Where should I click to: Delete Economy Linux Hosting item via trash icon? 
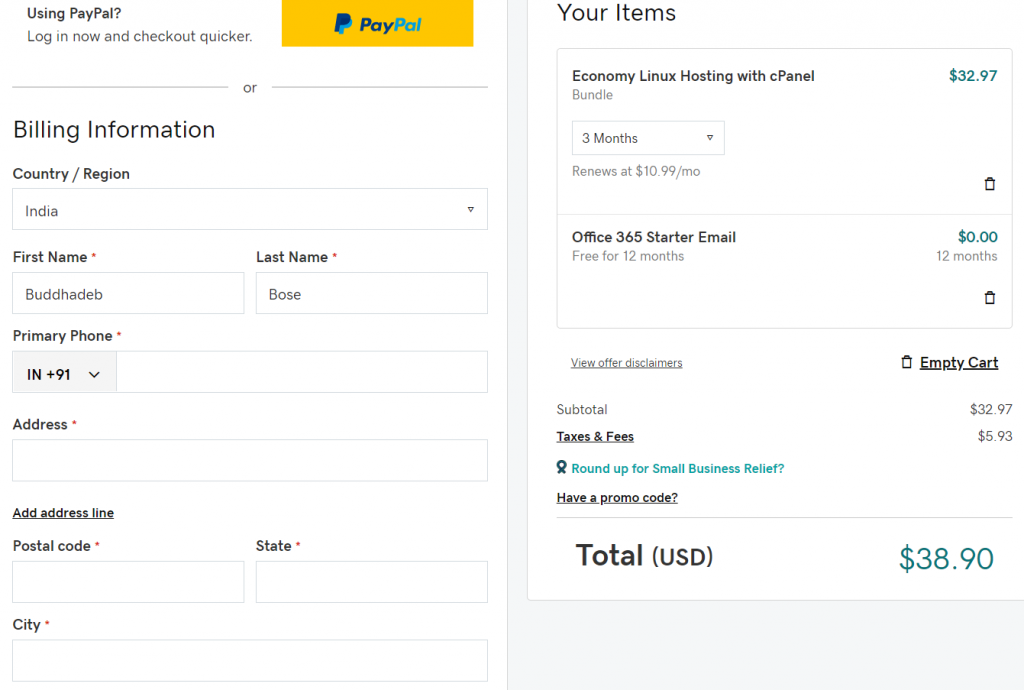click(x=989, y=184)
